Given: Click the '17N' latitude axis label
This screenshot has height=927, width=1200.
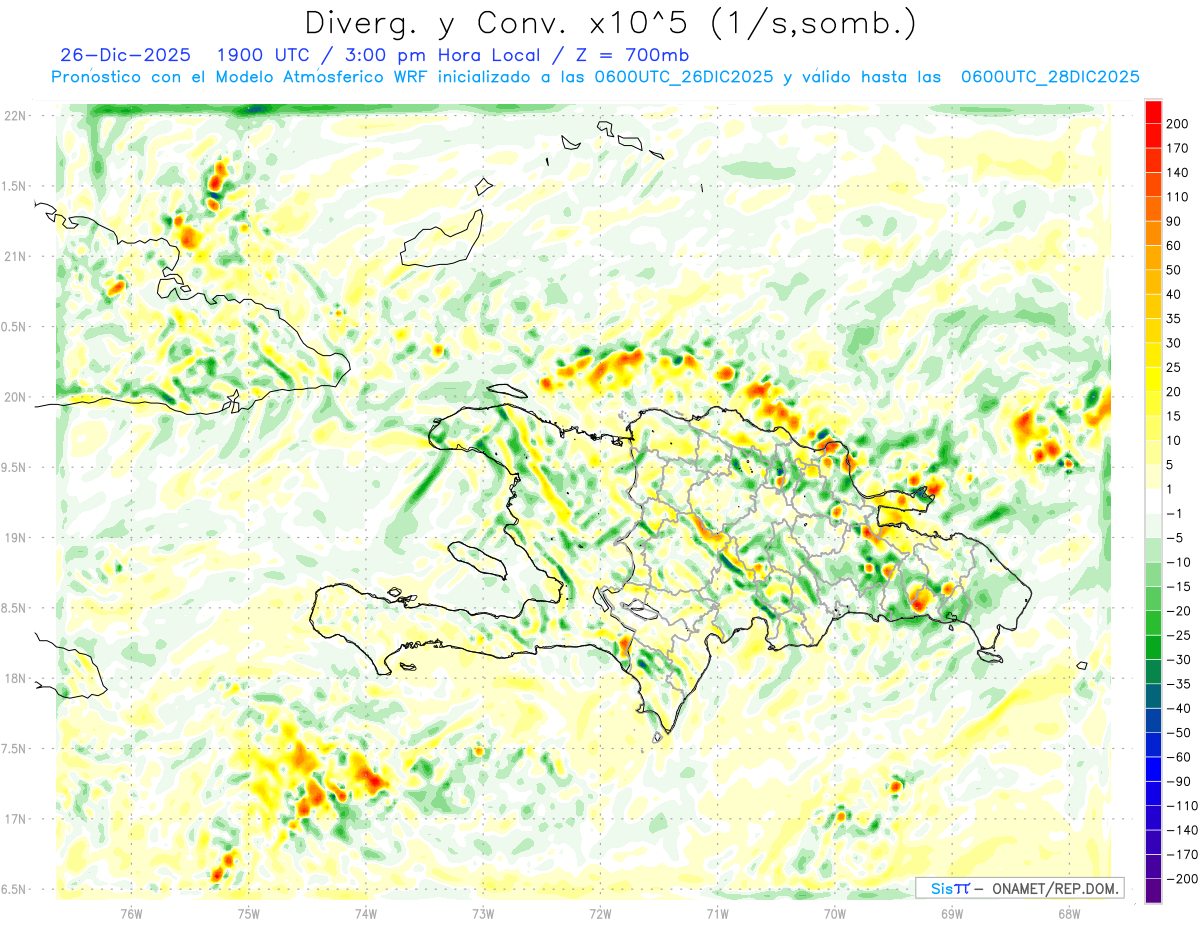Looking at the screenshot, I should coord(16,819).
